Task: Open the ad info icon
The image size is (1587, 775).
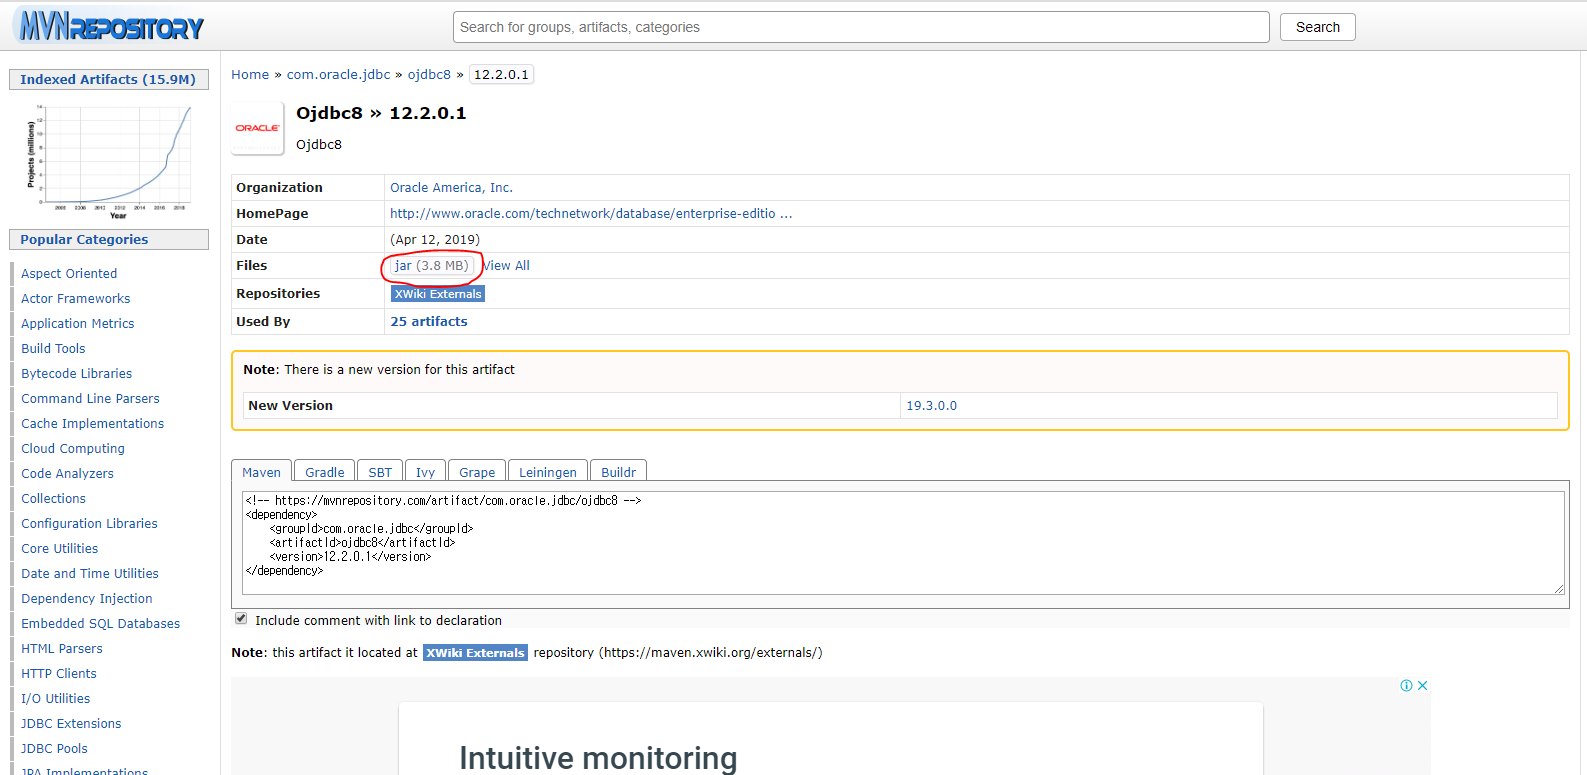Action: point(1406,685)
